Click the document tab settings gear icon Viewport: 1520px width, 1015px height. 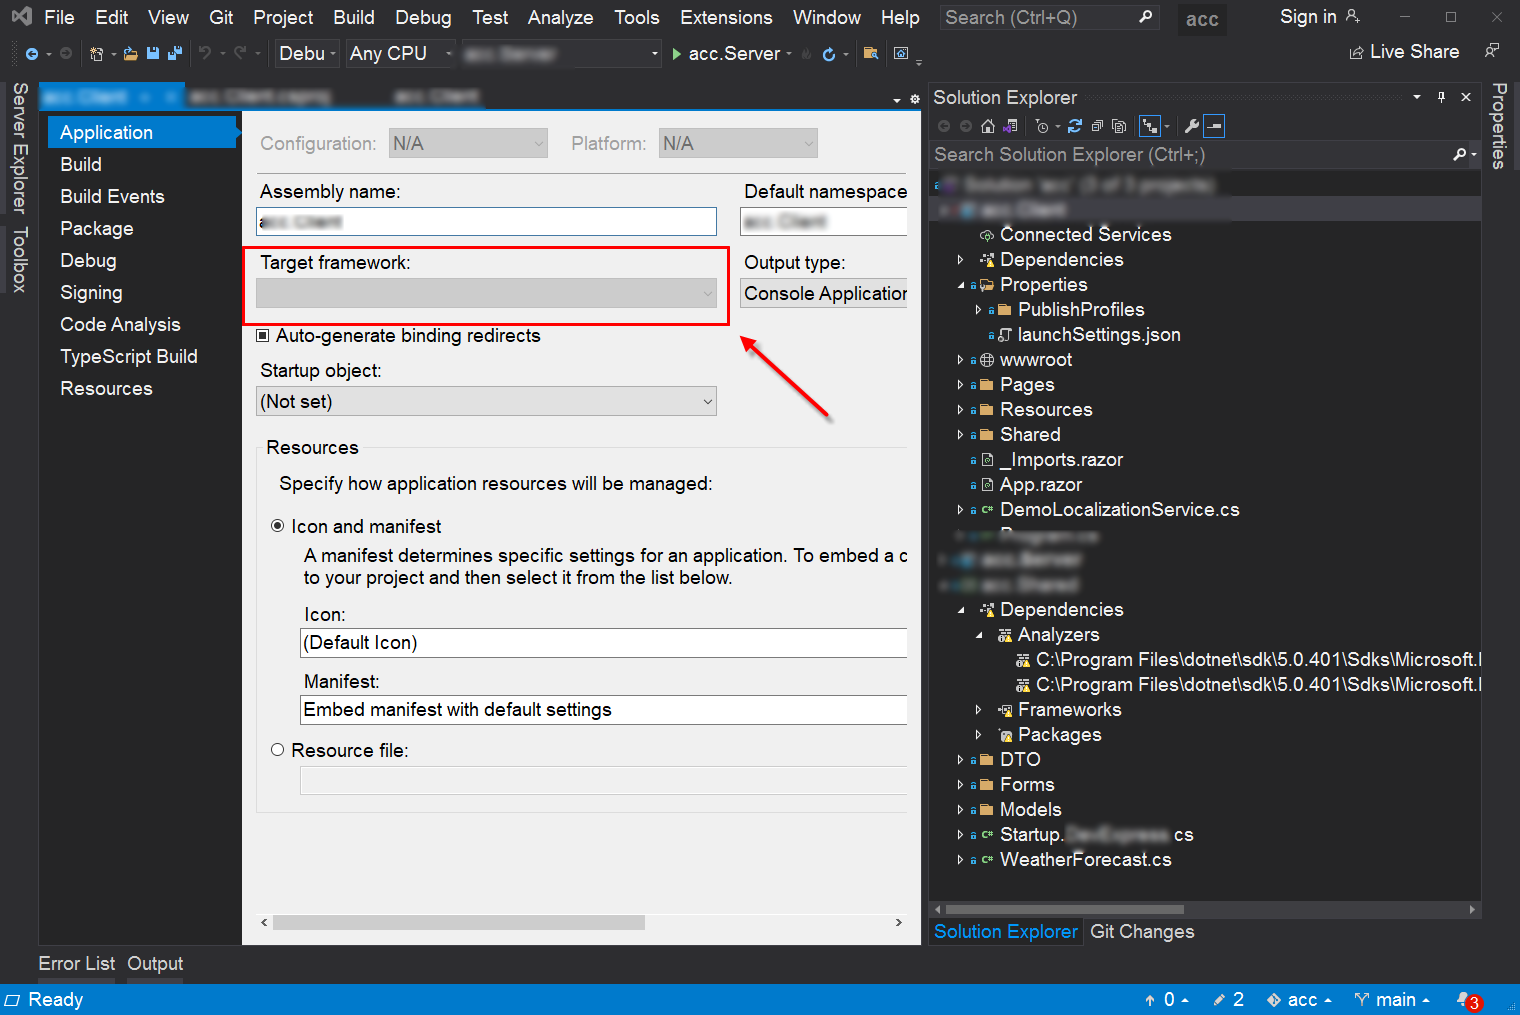914,99
